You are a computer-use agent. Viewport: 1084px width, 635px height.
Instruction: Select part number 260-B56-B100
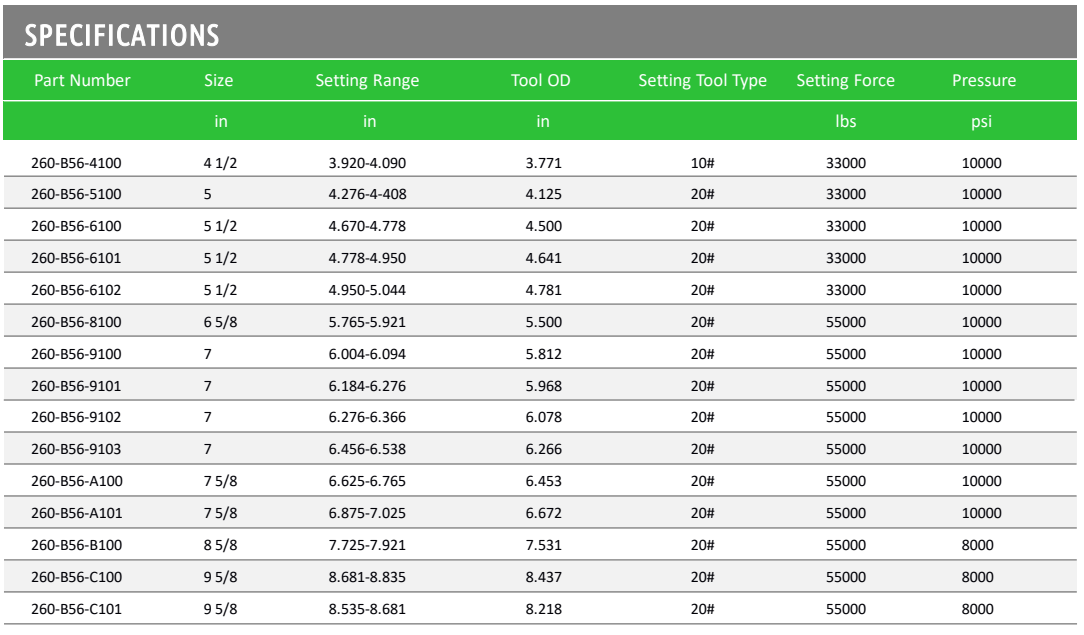point(77,544)
